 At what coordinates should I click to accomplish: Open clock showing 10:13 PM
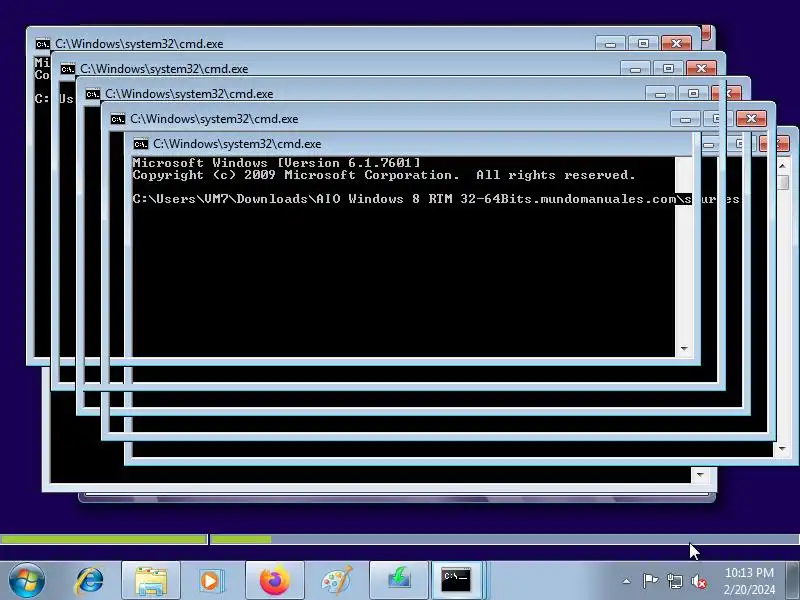coord(749,581)
